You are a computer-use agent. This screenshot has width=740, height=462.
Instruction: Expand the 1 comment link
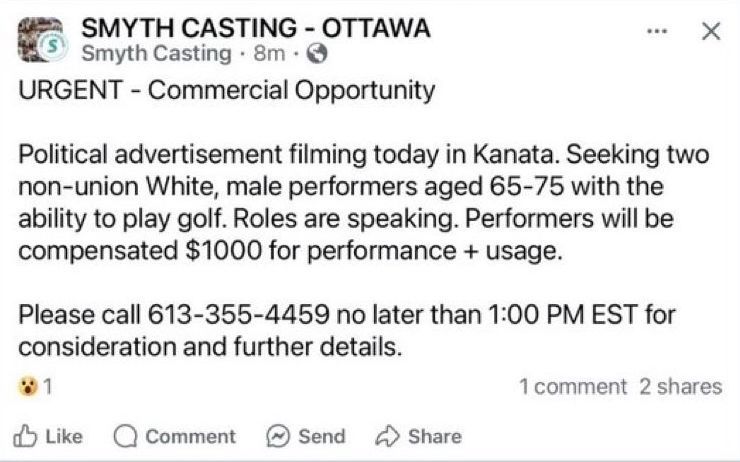573,386
